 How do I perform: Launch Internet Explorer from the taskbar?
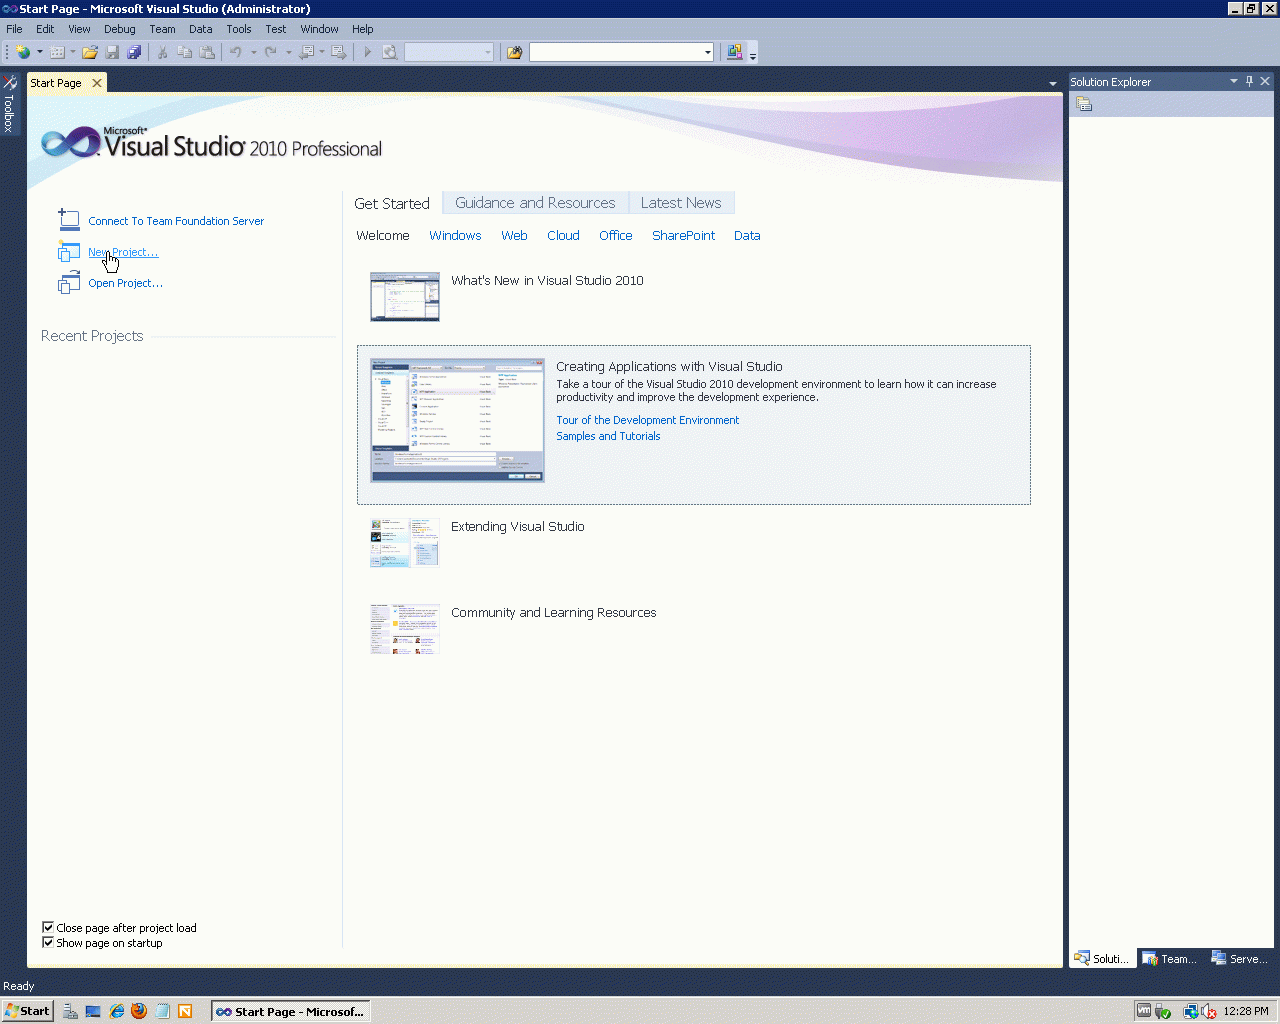(x=117, y=1011)
